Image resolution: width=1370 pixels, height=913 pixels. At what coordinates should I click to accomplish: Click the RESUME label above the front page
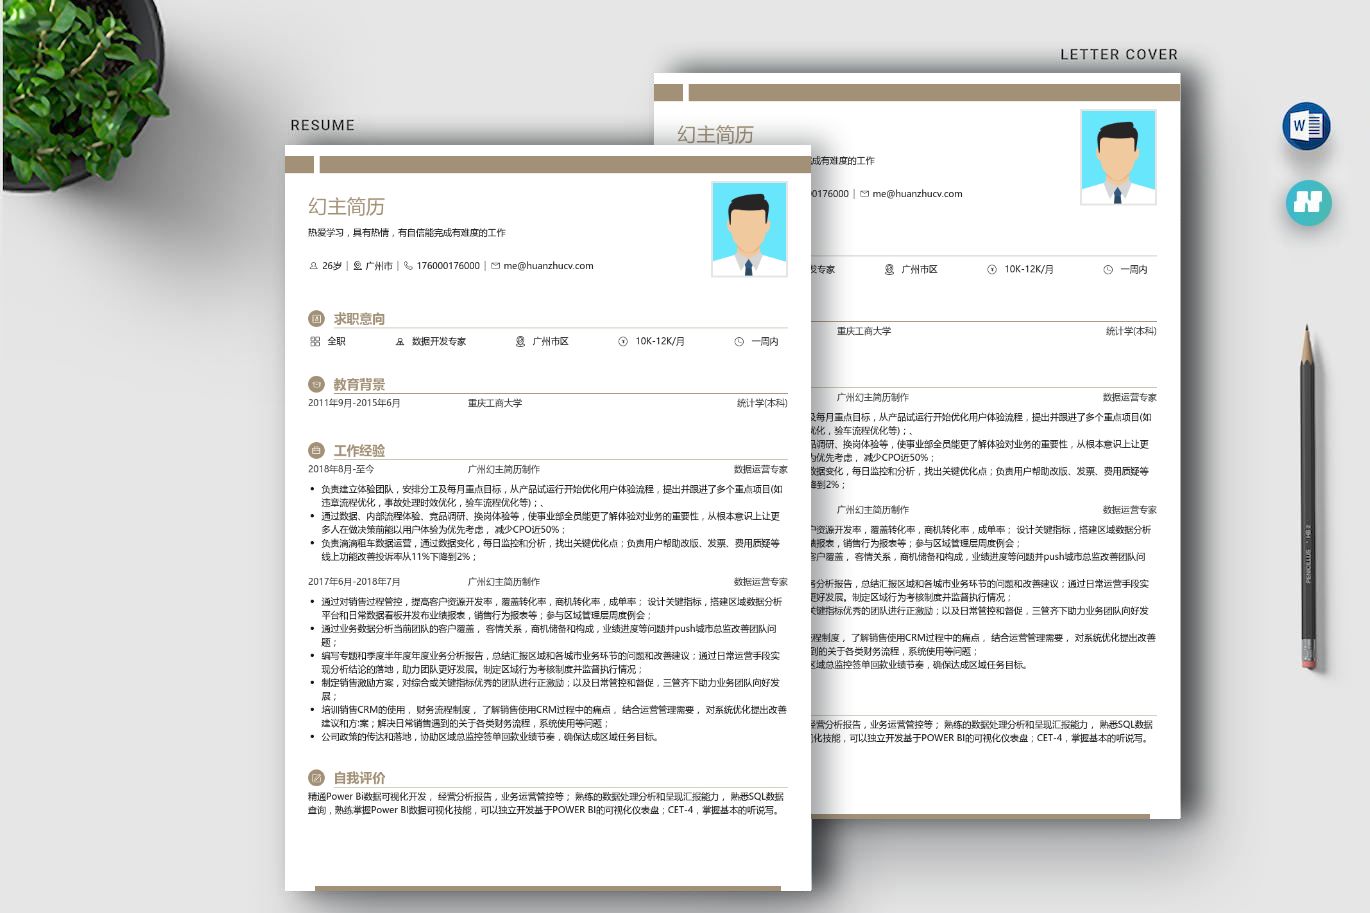[x=322, y=125]
